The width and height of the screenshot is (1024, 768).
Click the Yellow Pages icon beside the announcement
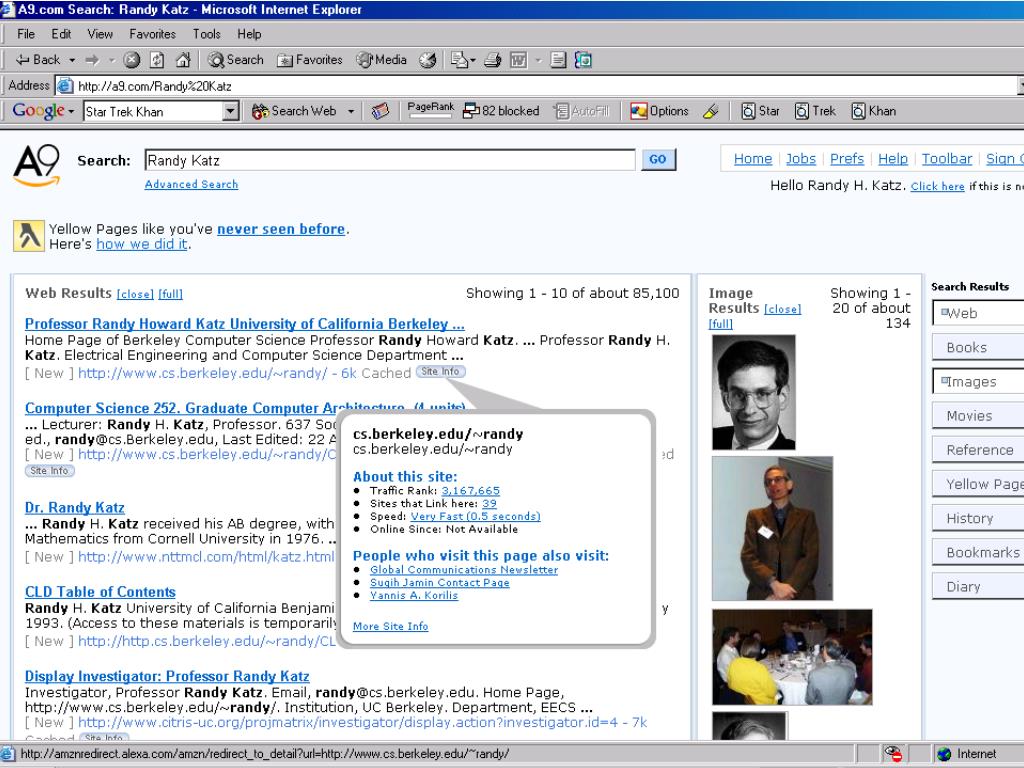tap(29, 236)
